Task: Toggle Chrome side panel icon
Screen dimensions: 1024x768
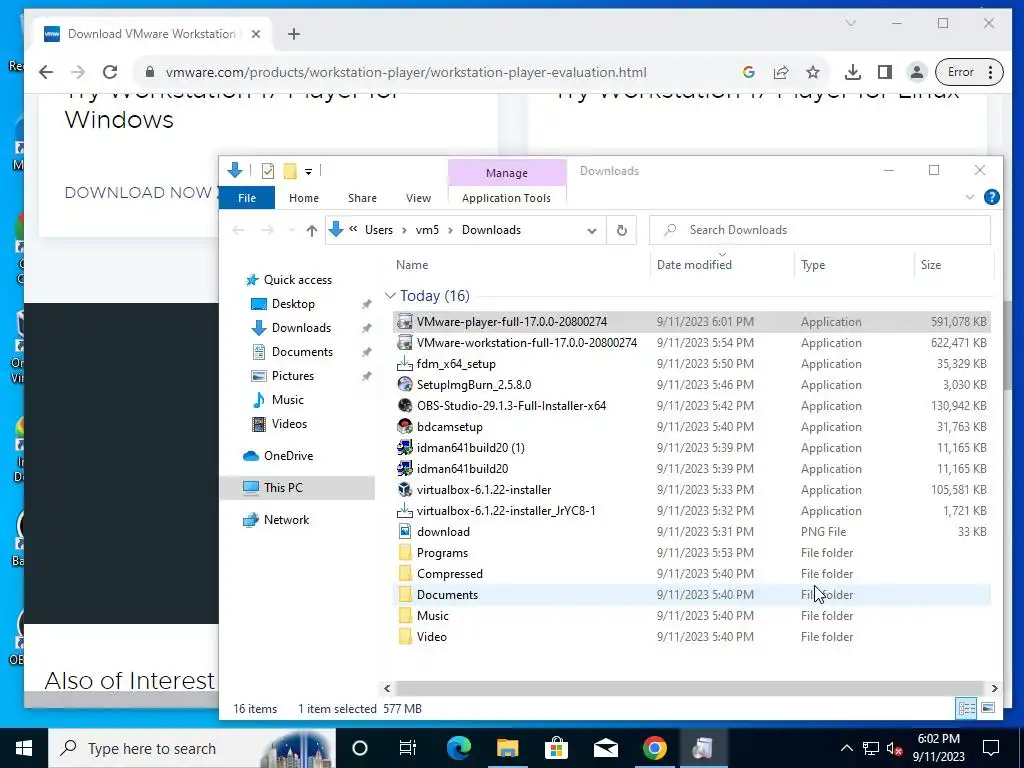Action: click(884, 72)
